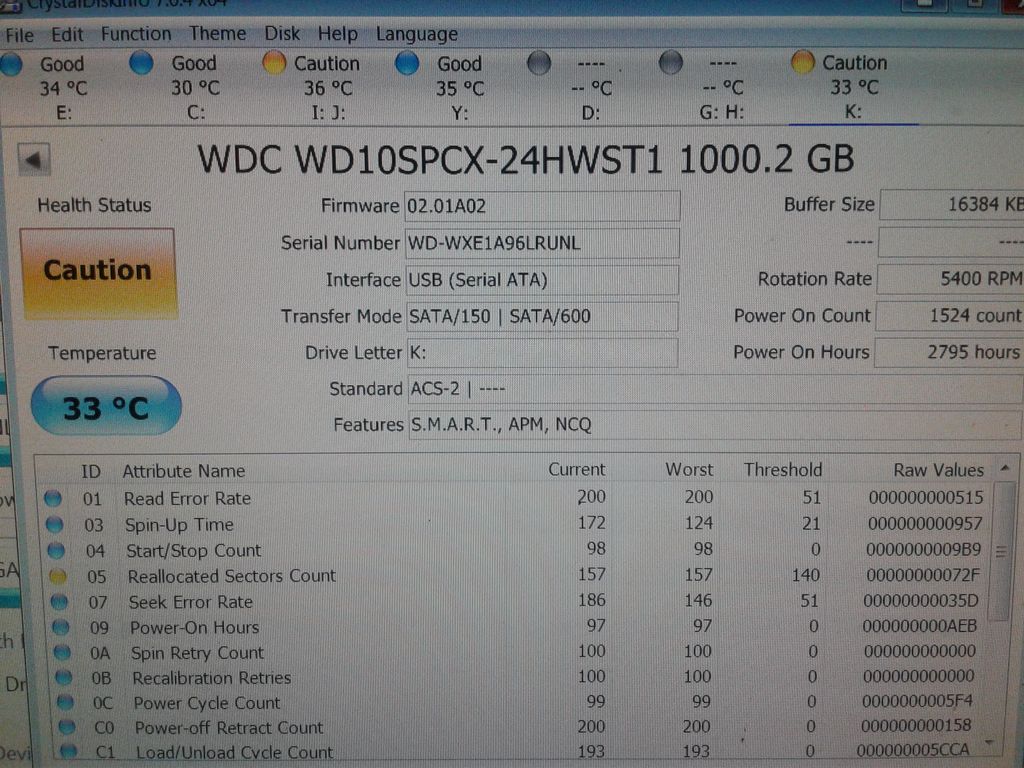Screen dimensions: 1024x768
Task: Click the Caution health status button
Action: 98,272
